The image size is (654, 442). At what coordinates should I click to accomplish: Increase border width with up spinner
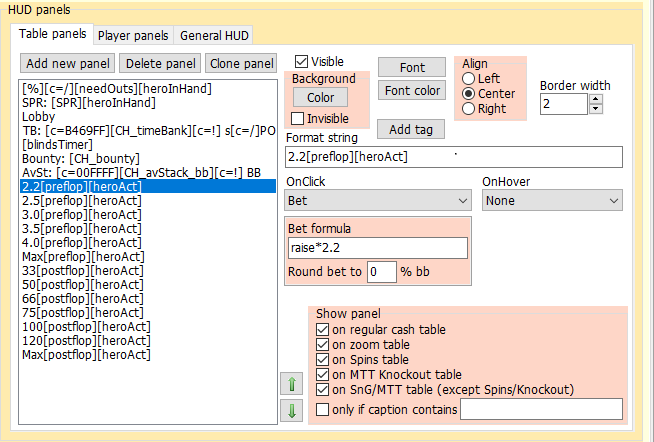click(x=596, y=99)
